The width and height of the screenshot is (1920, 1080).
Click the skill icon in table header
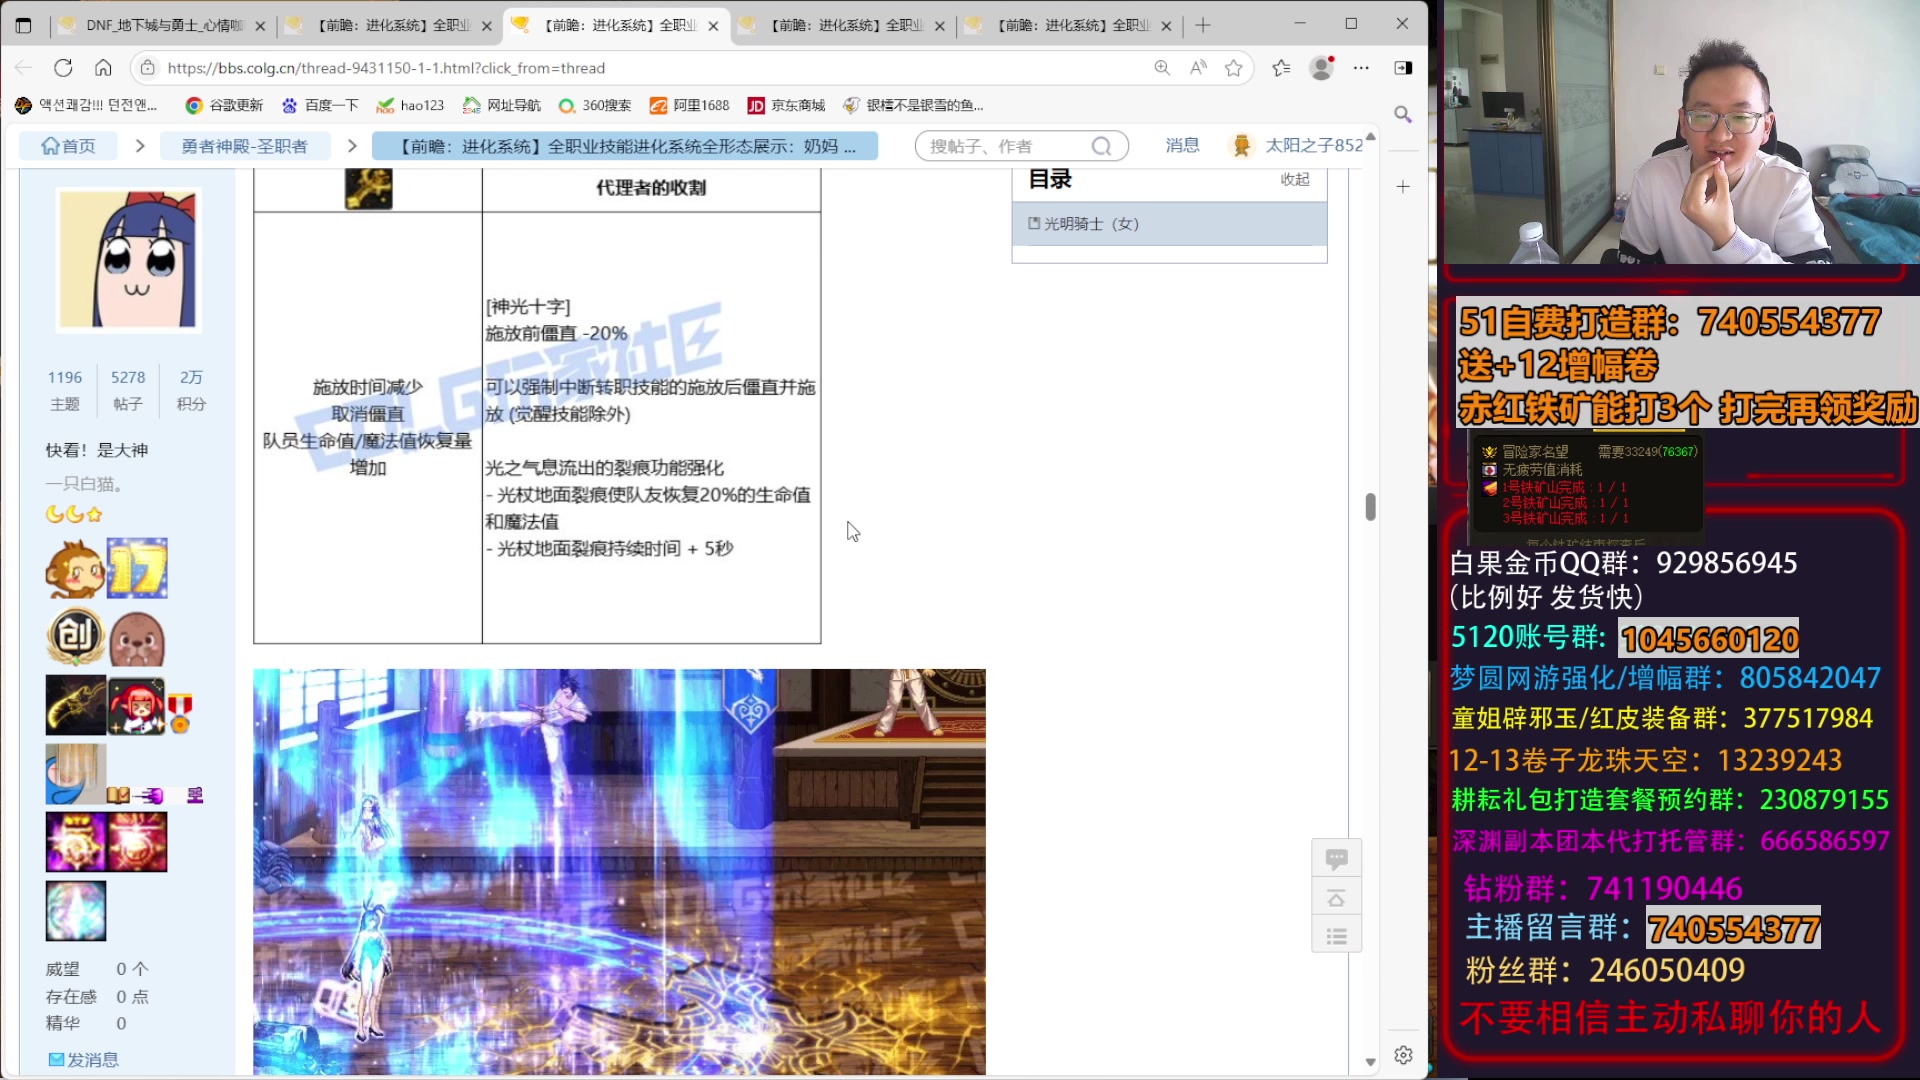pyautogui.click(x=368, y=188)
